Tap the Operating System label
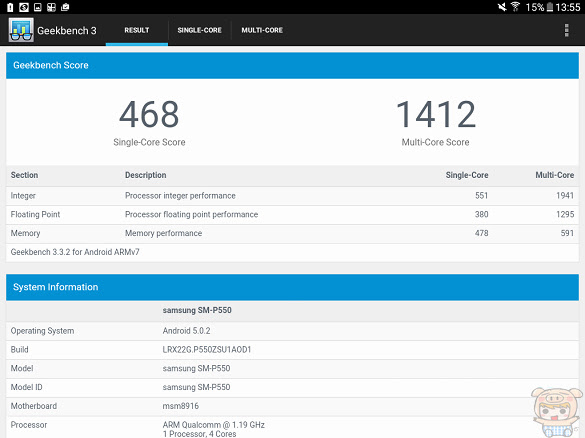This screenshot has height=438, width=585. point(42,331)
